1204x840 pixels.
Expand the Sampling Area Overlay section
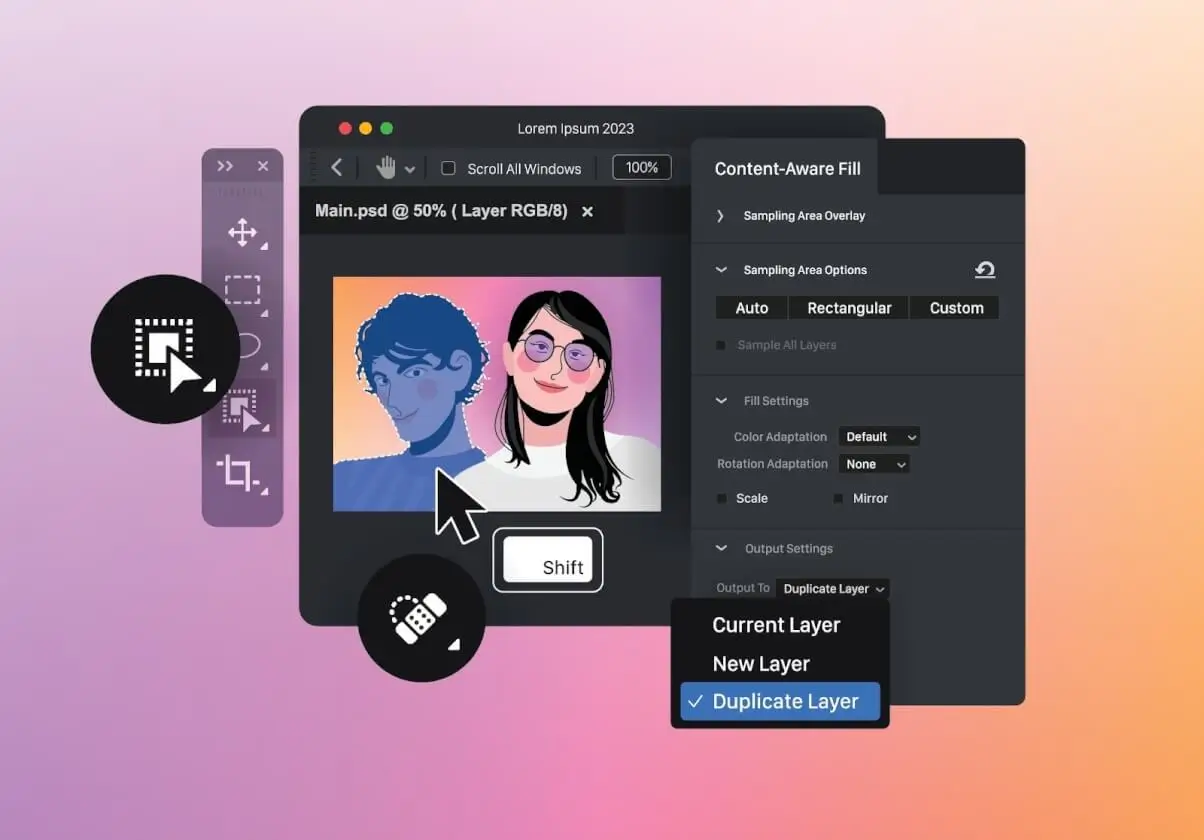pos(720,216)
